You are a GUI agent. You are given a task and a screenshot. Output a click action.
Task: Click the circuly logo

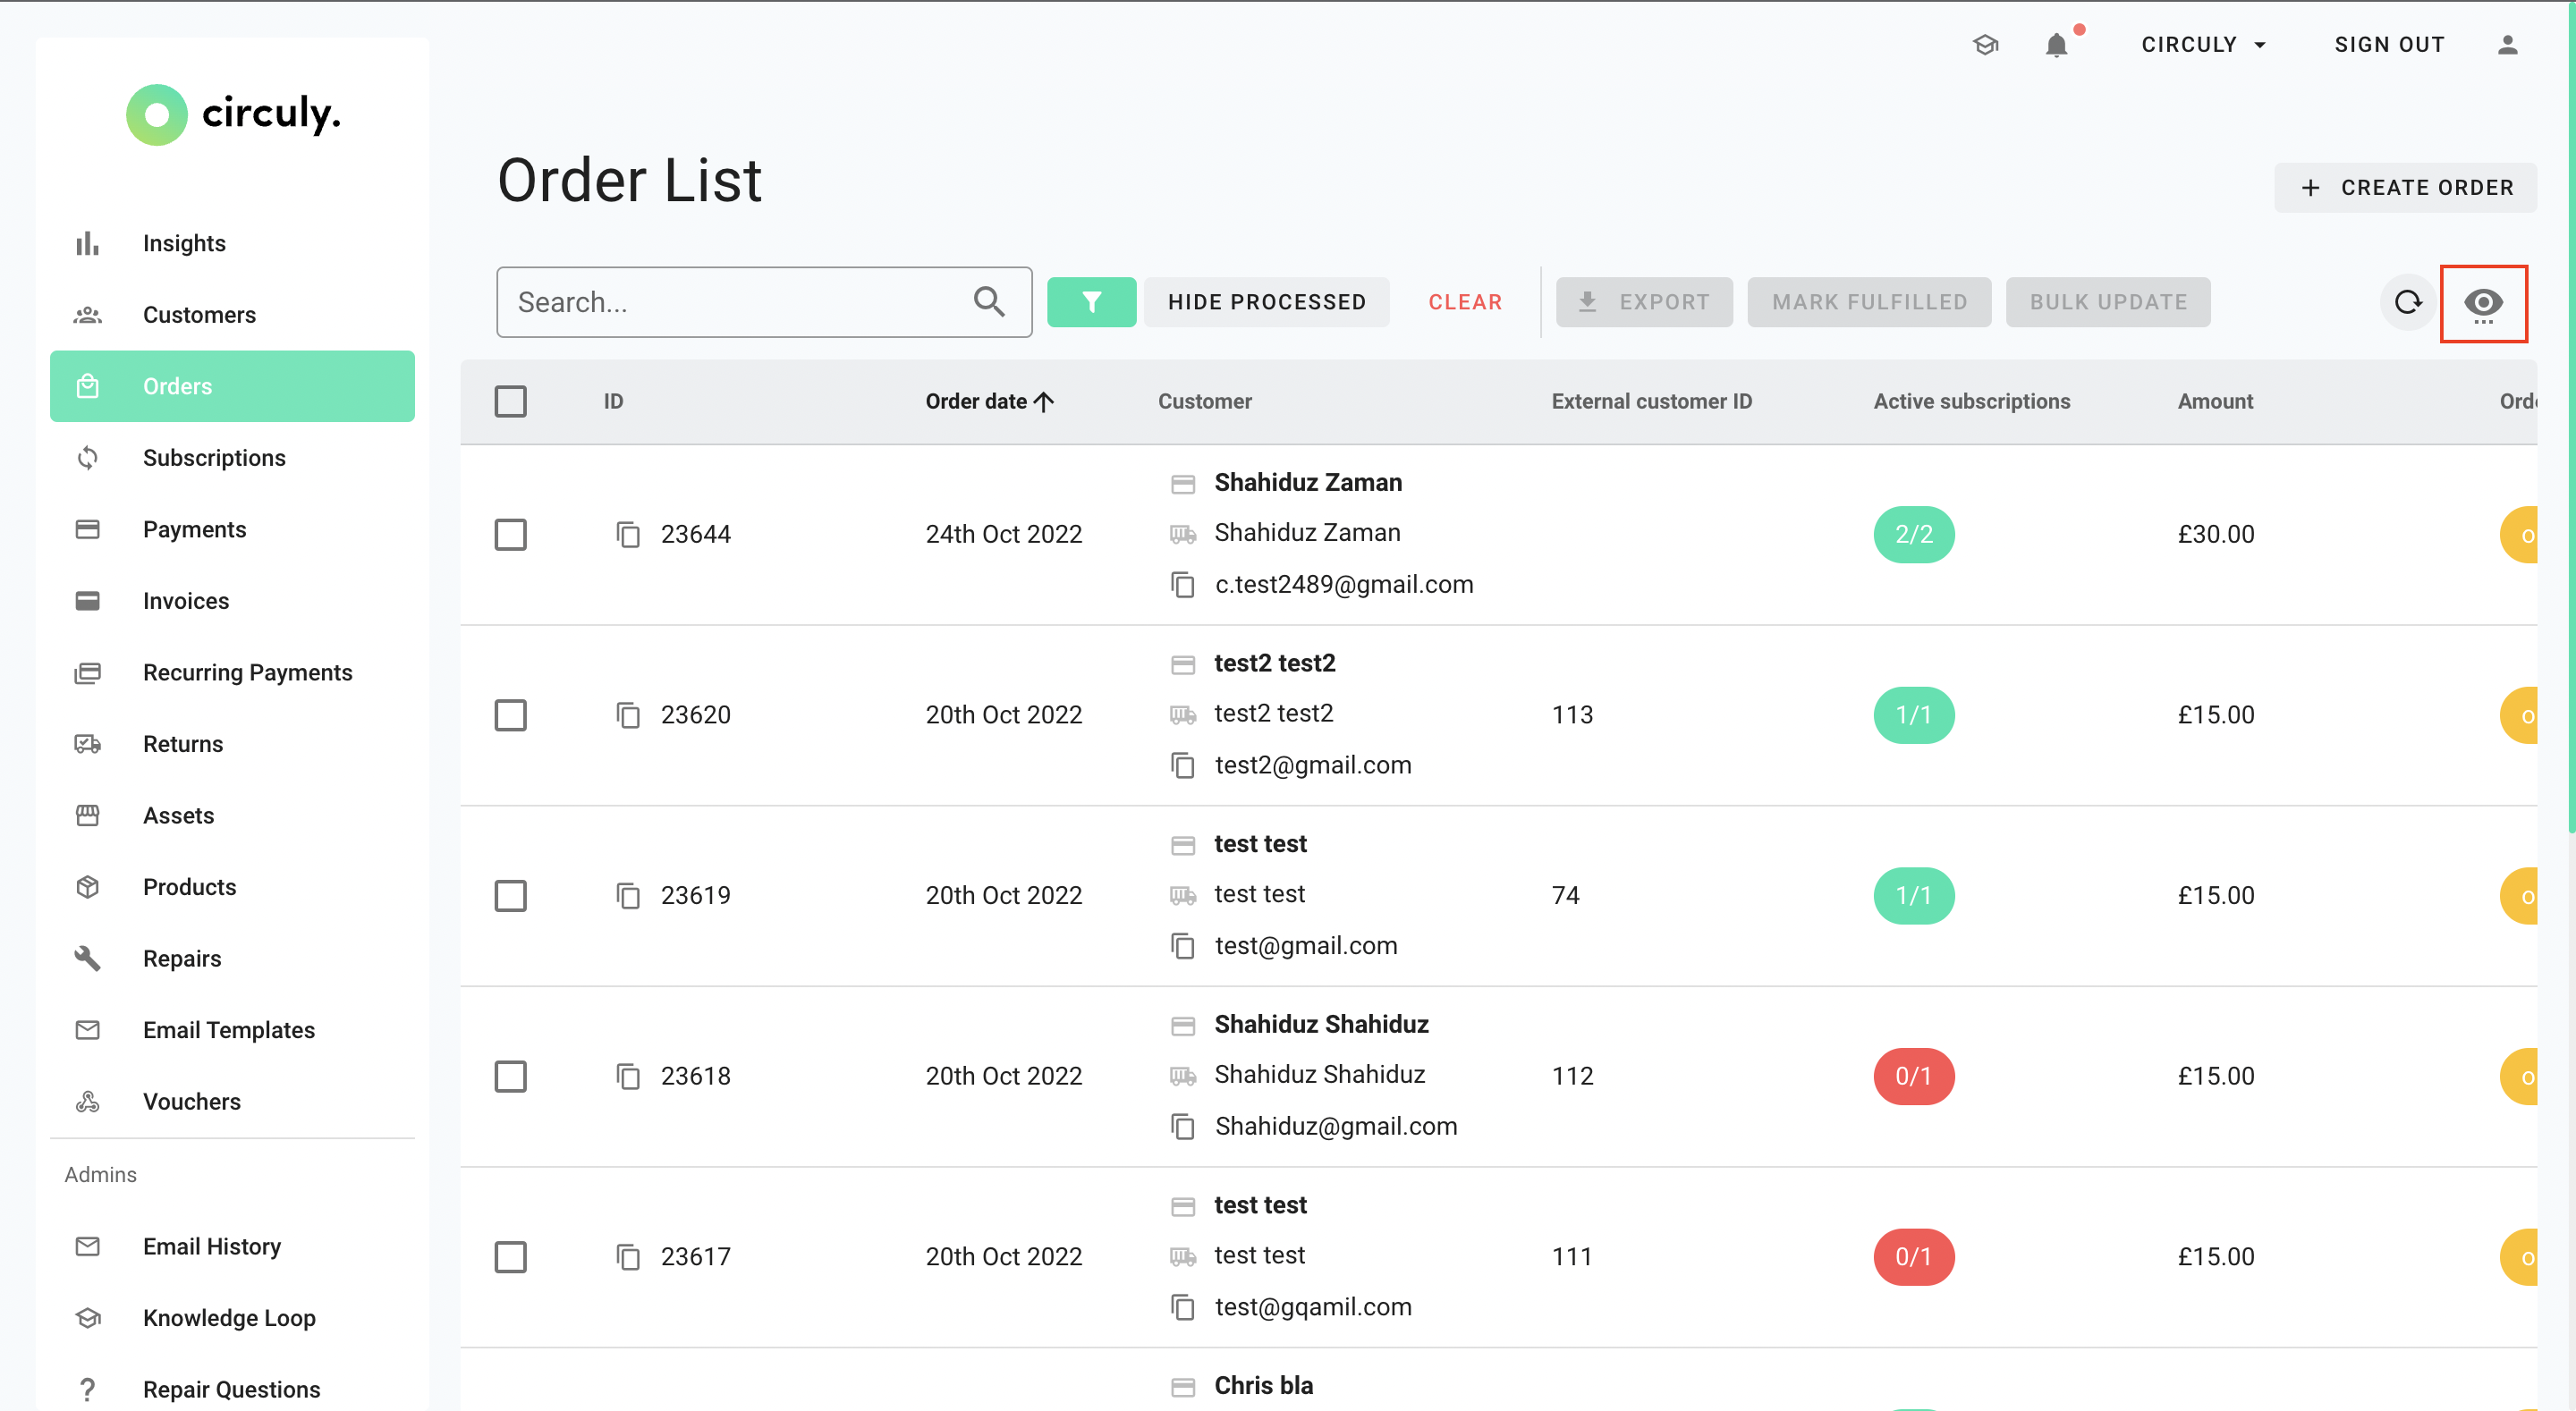[x=233, y=114]
